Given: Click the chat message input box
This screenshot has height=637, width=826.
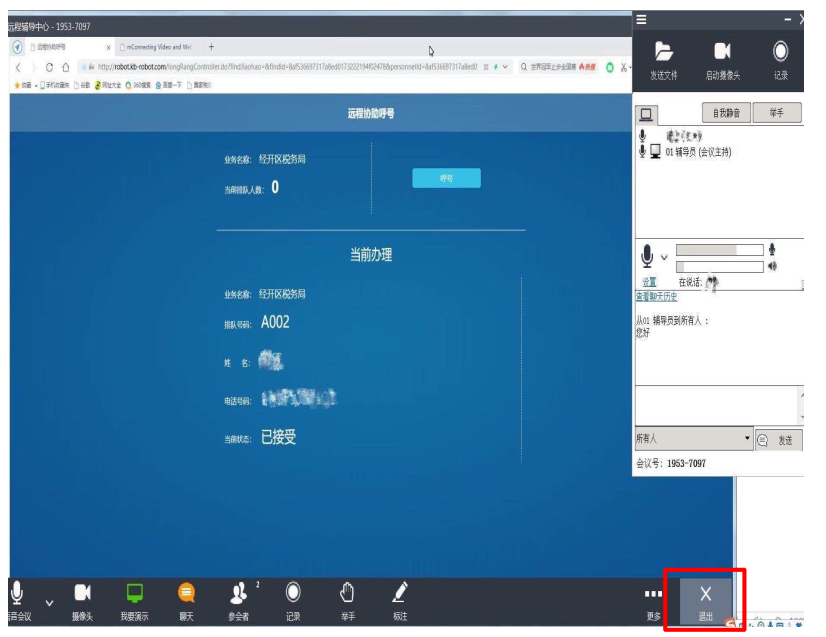Looking at the screenshot, I should 717,405.
